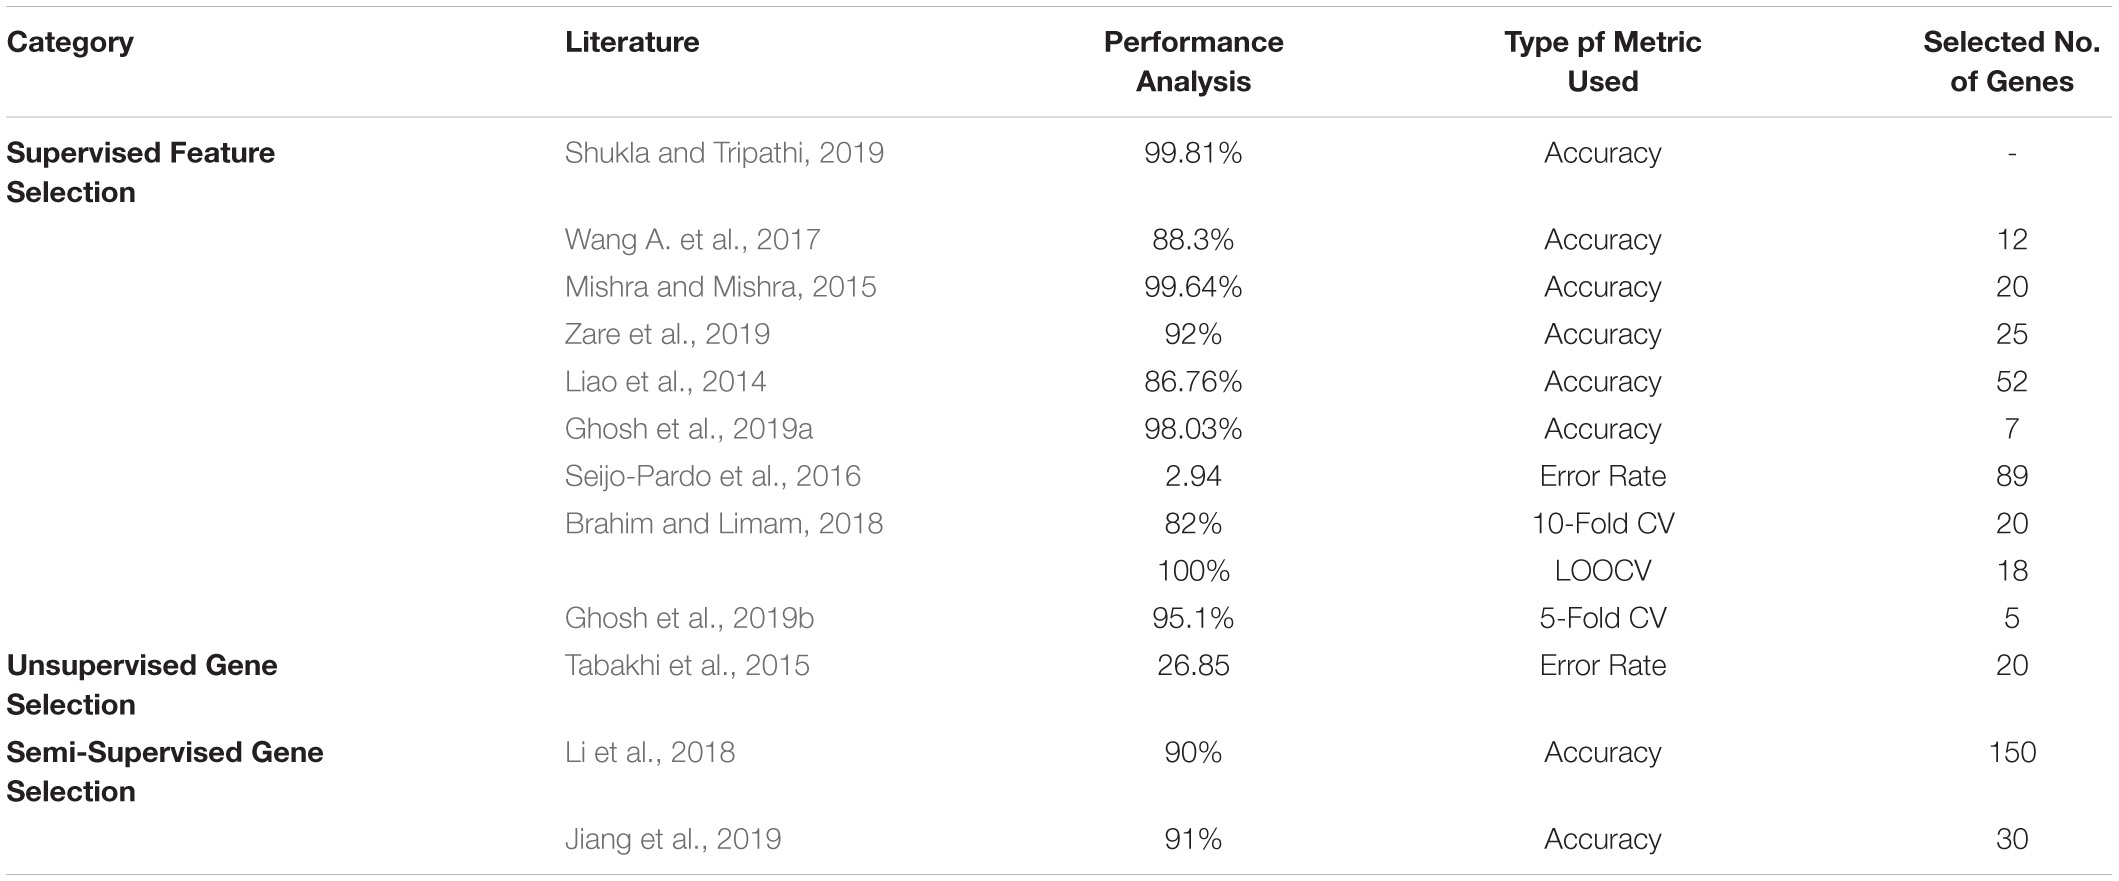
Task: Open the Jiang et al., 2019 reference
Action: [x=672, y=839]
